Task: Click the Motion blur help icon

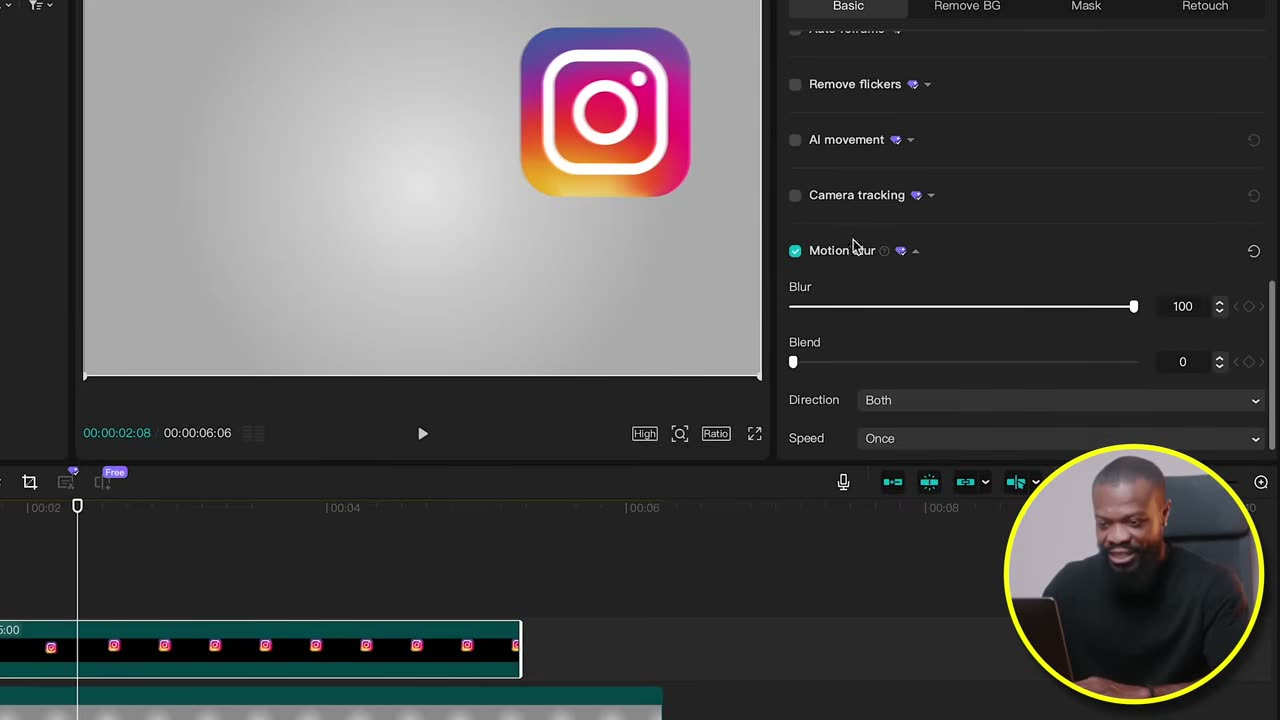Action: point(884,251)
